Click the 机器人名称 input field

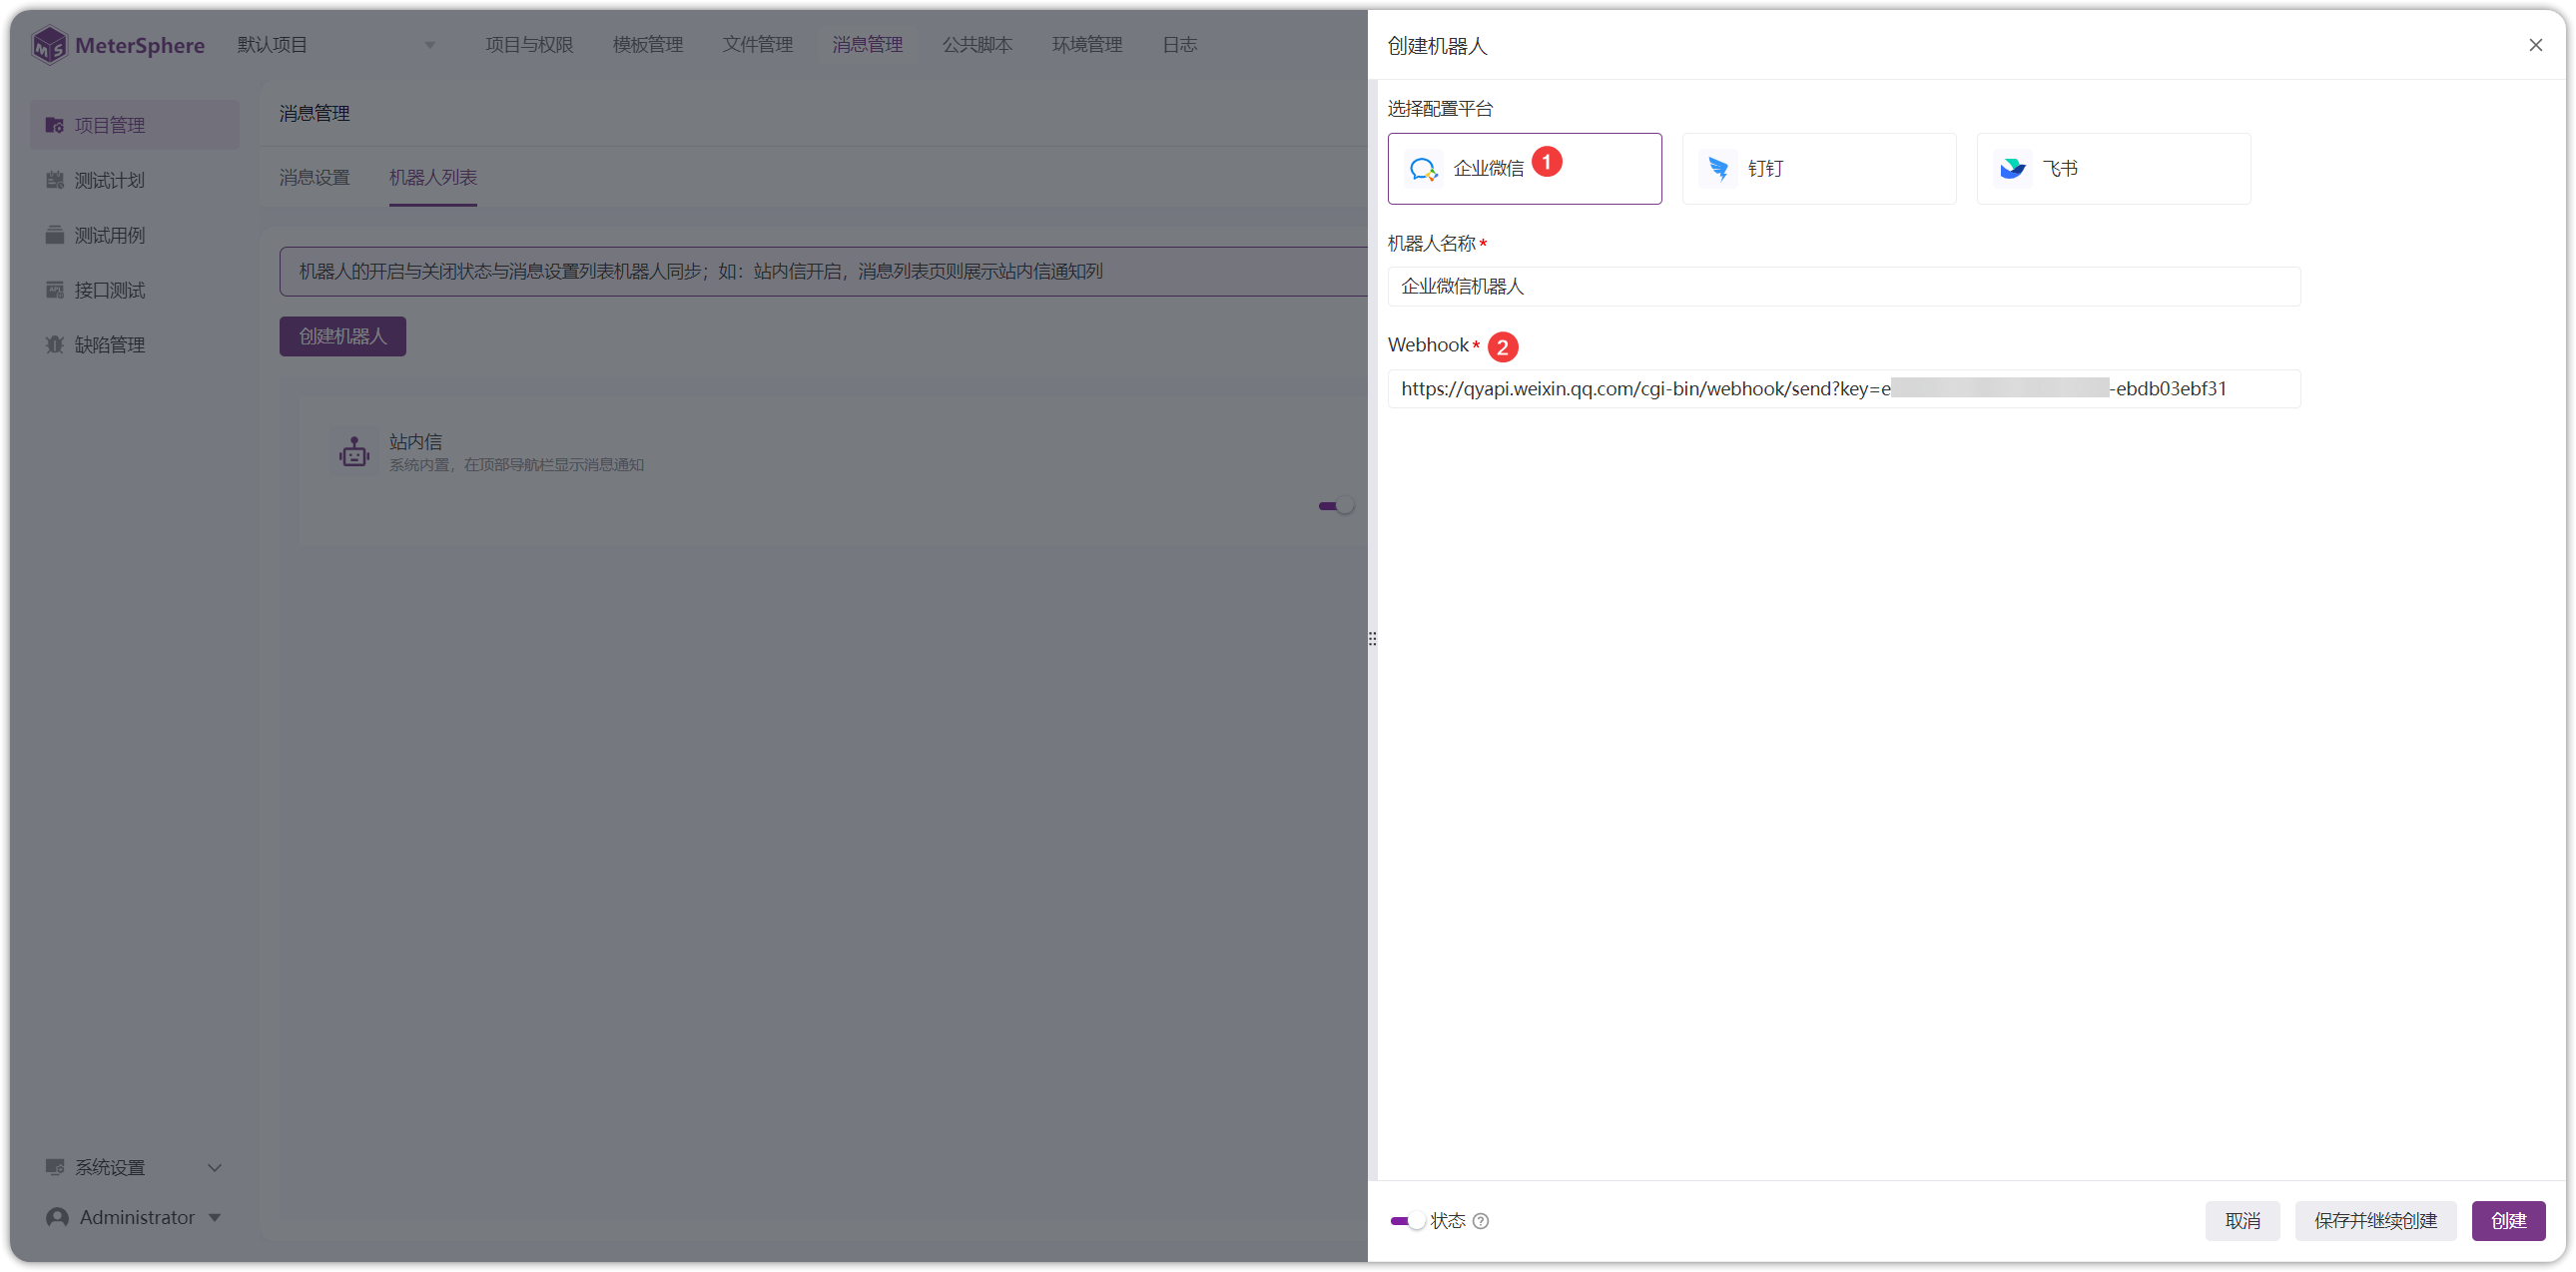[x=1843, y=286]
